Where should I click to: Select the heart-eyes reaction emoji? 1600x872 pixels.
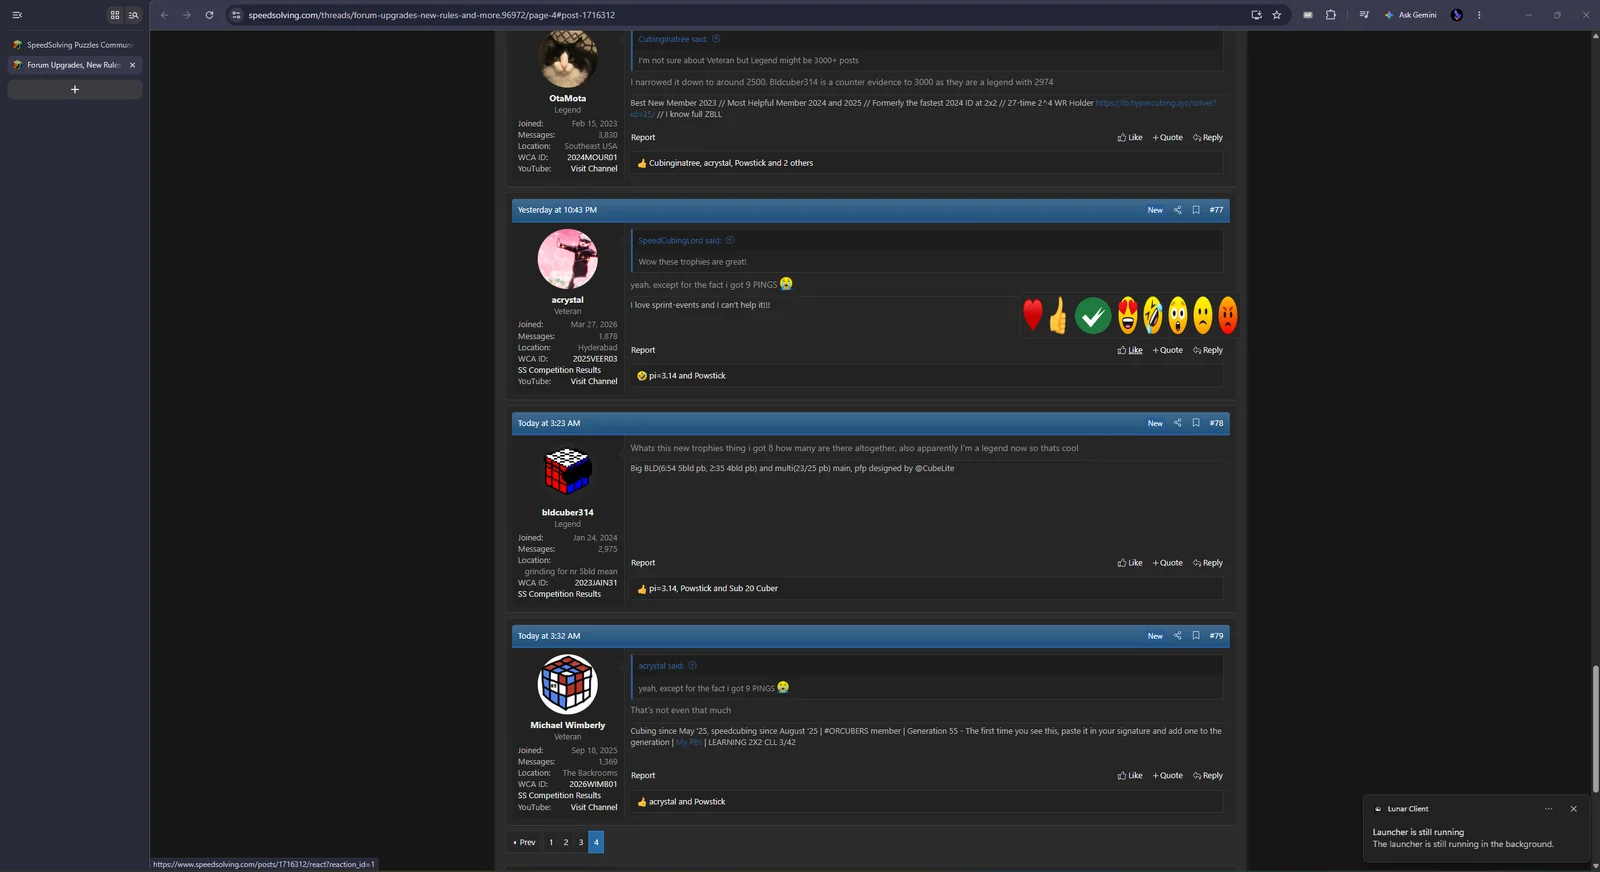pyautogui.click(x=1128, y=316)
